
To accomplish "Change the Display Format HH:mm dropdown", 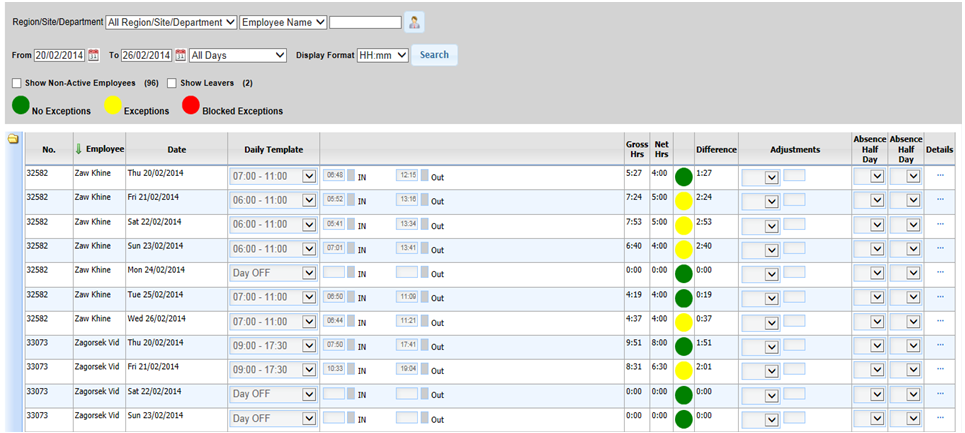I will point(383,55).
